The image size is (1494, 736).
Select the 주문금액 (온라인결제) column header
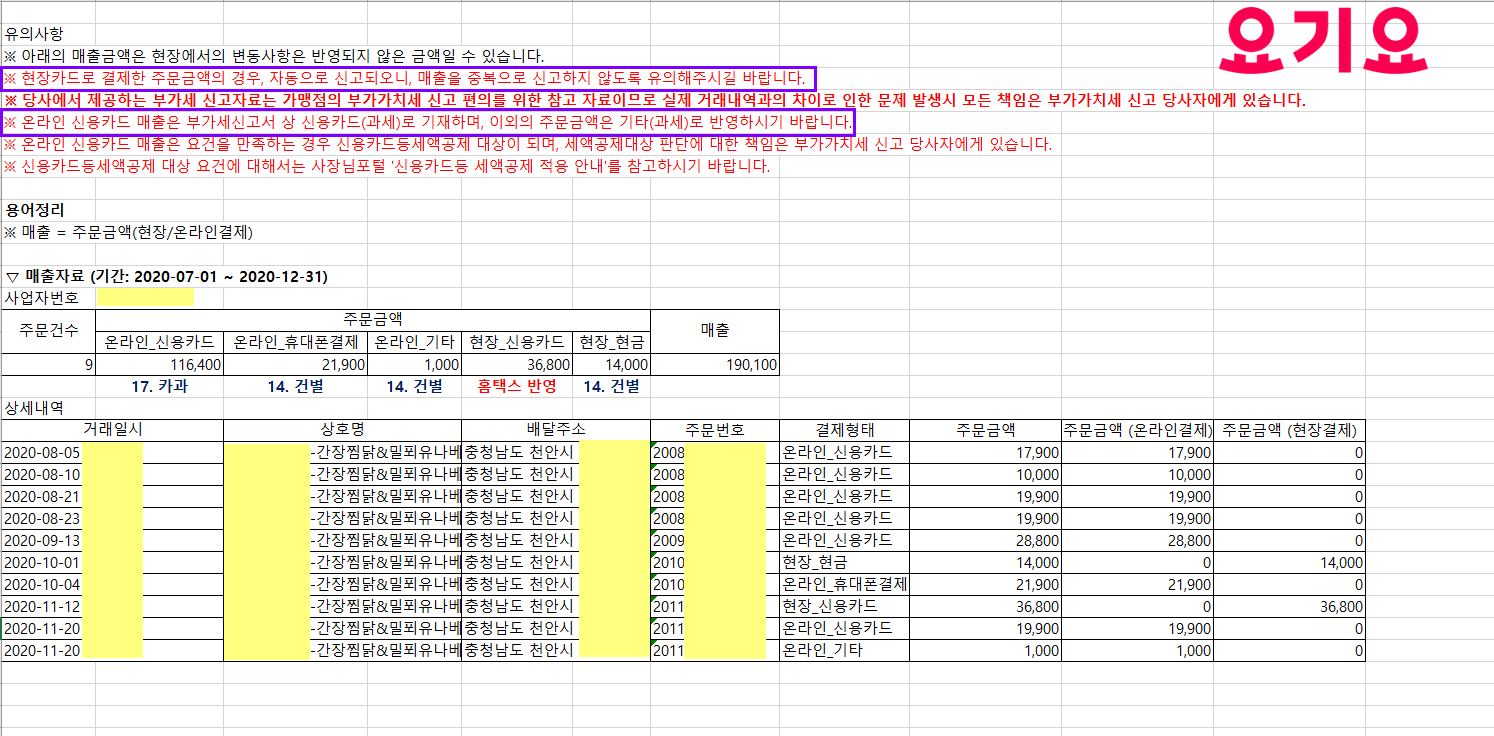1138,430
